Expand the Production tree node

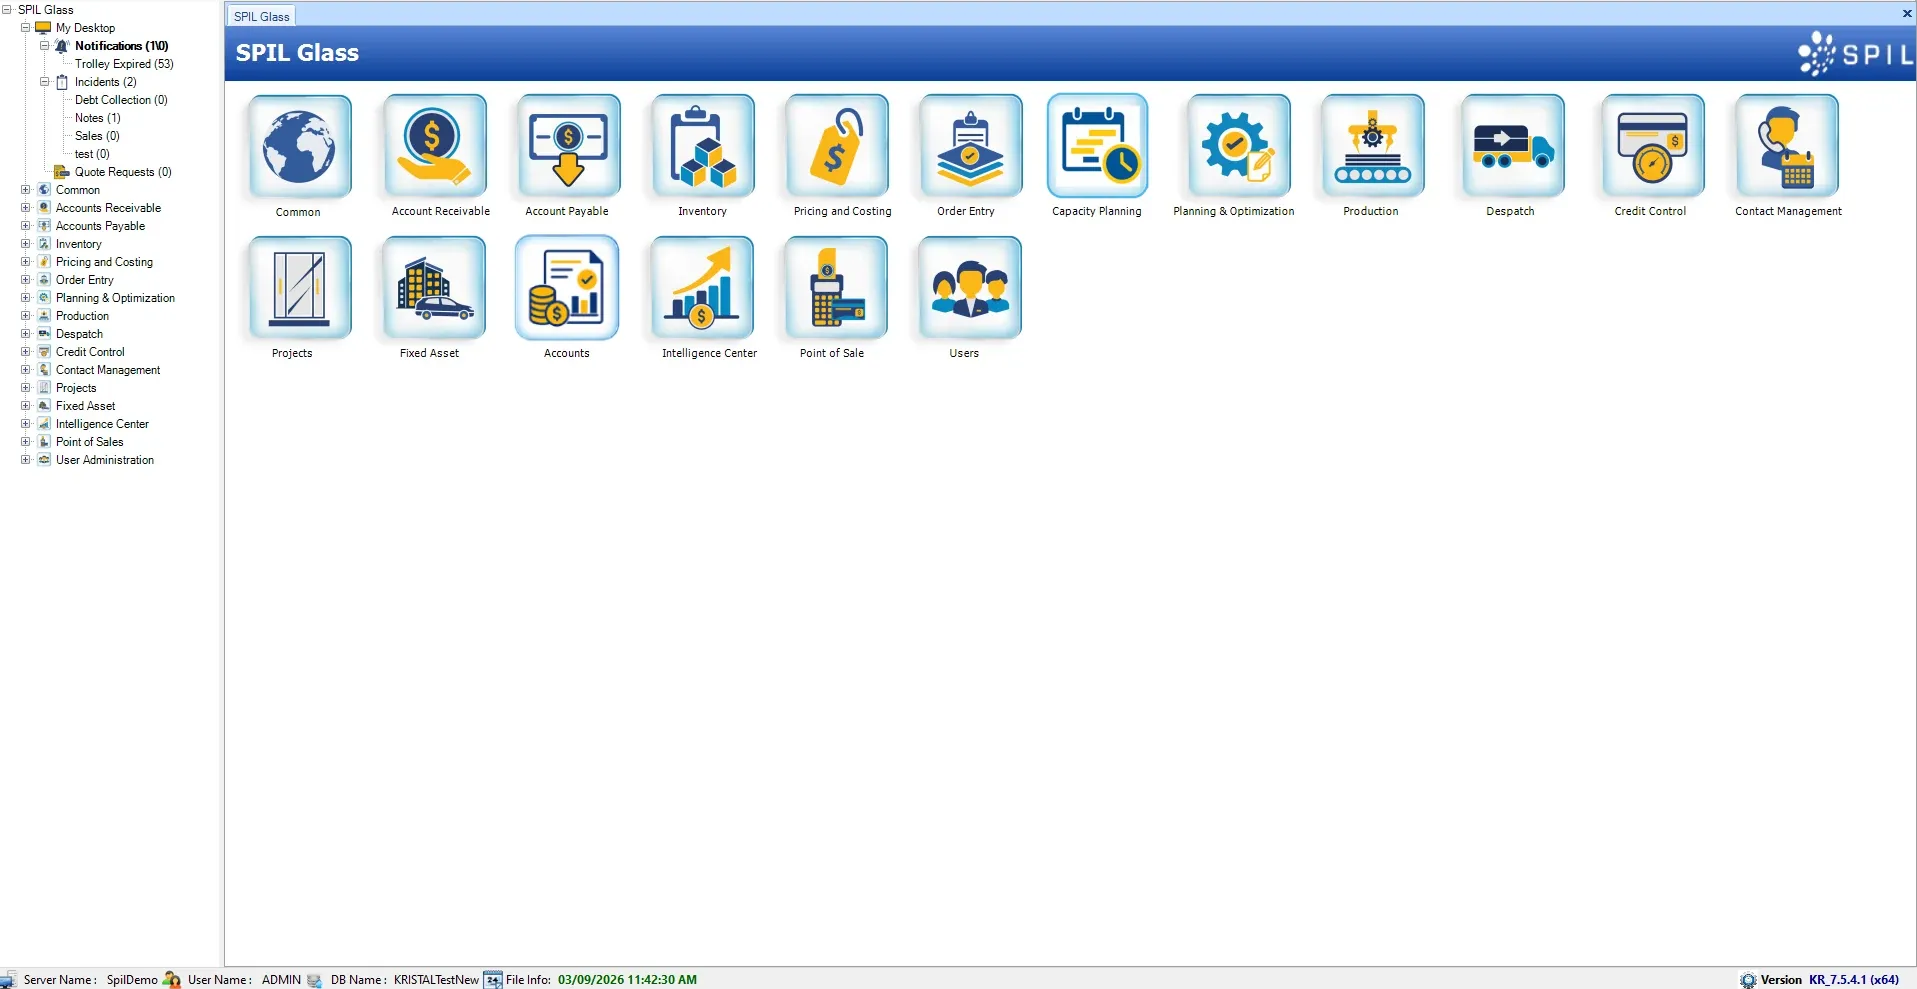pos(25,316)
